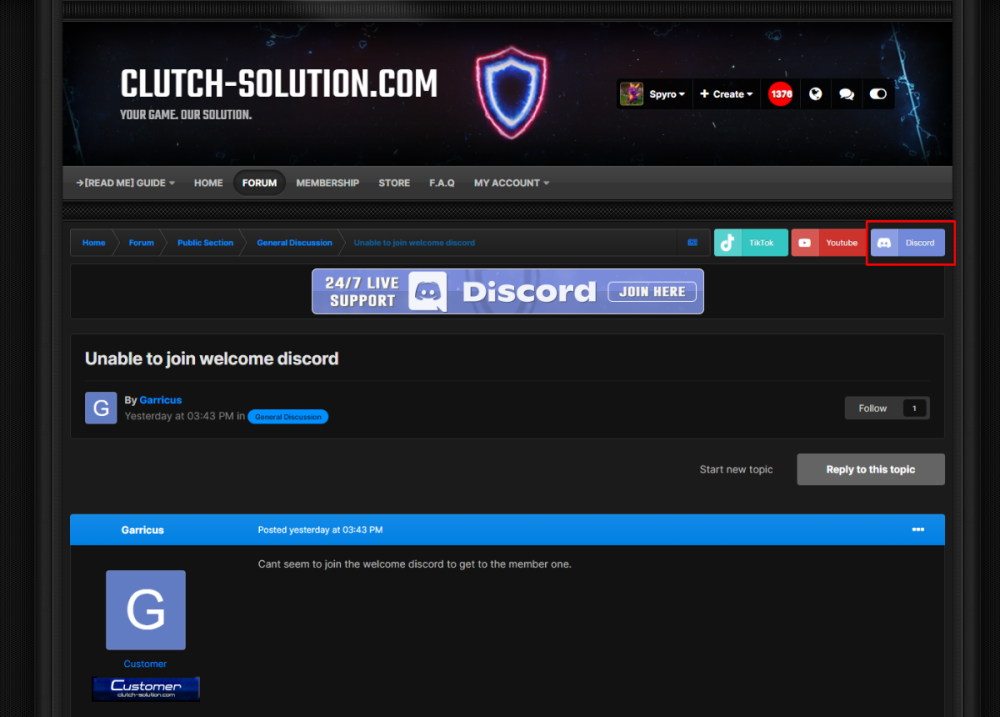Click the small blue icon in breadcrumb bar
The width and height of the screenshot is (1000, 717).
pos(692,243)
